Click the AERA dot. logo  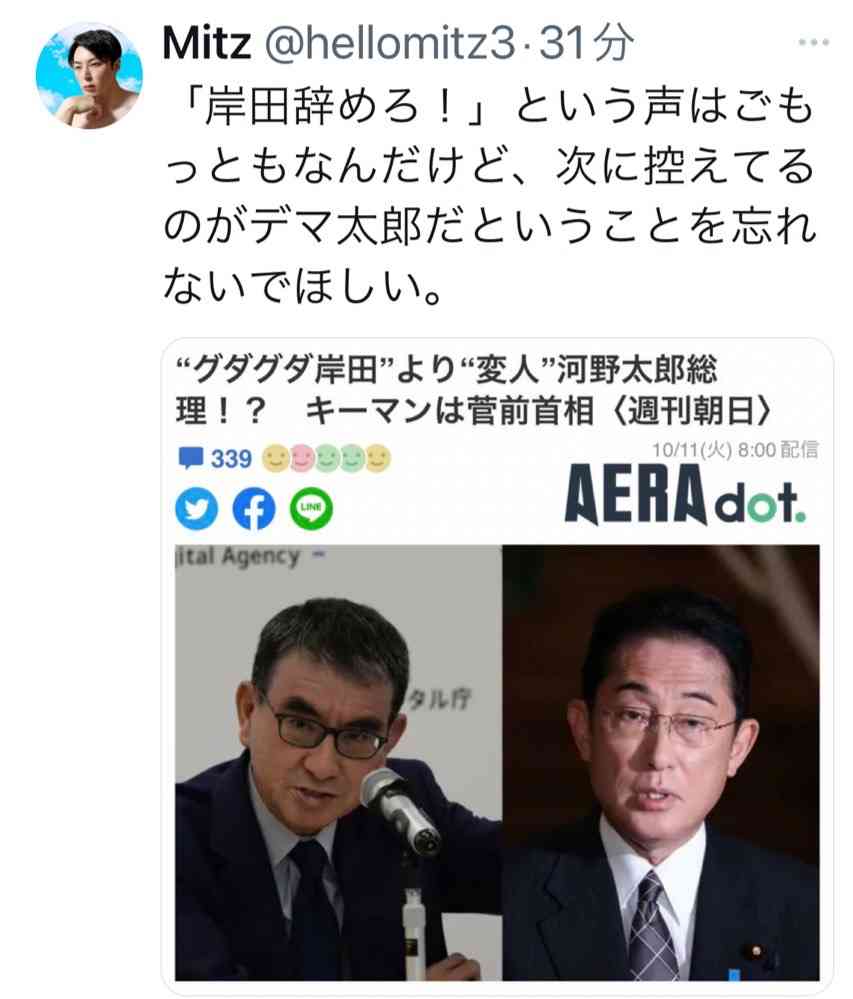click(x=685, y=496)
